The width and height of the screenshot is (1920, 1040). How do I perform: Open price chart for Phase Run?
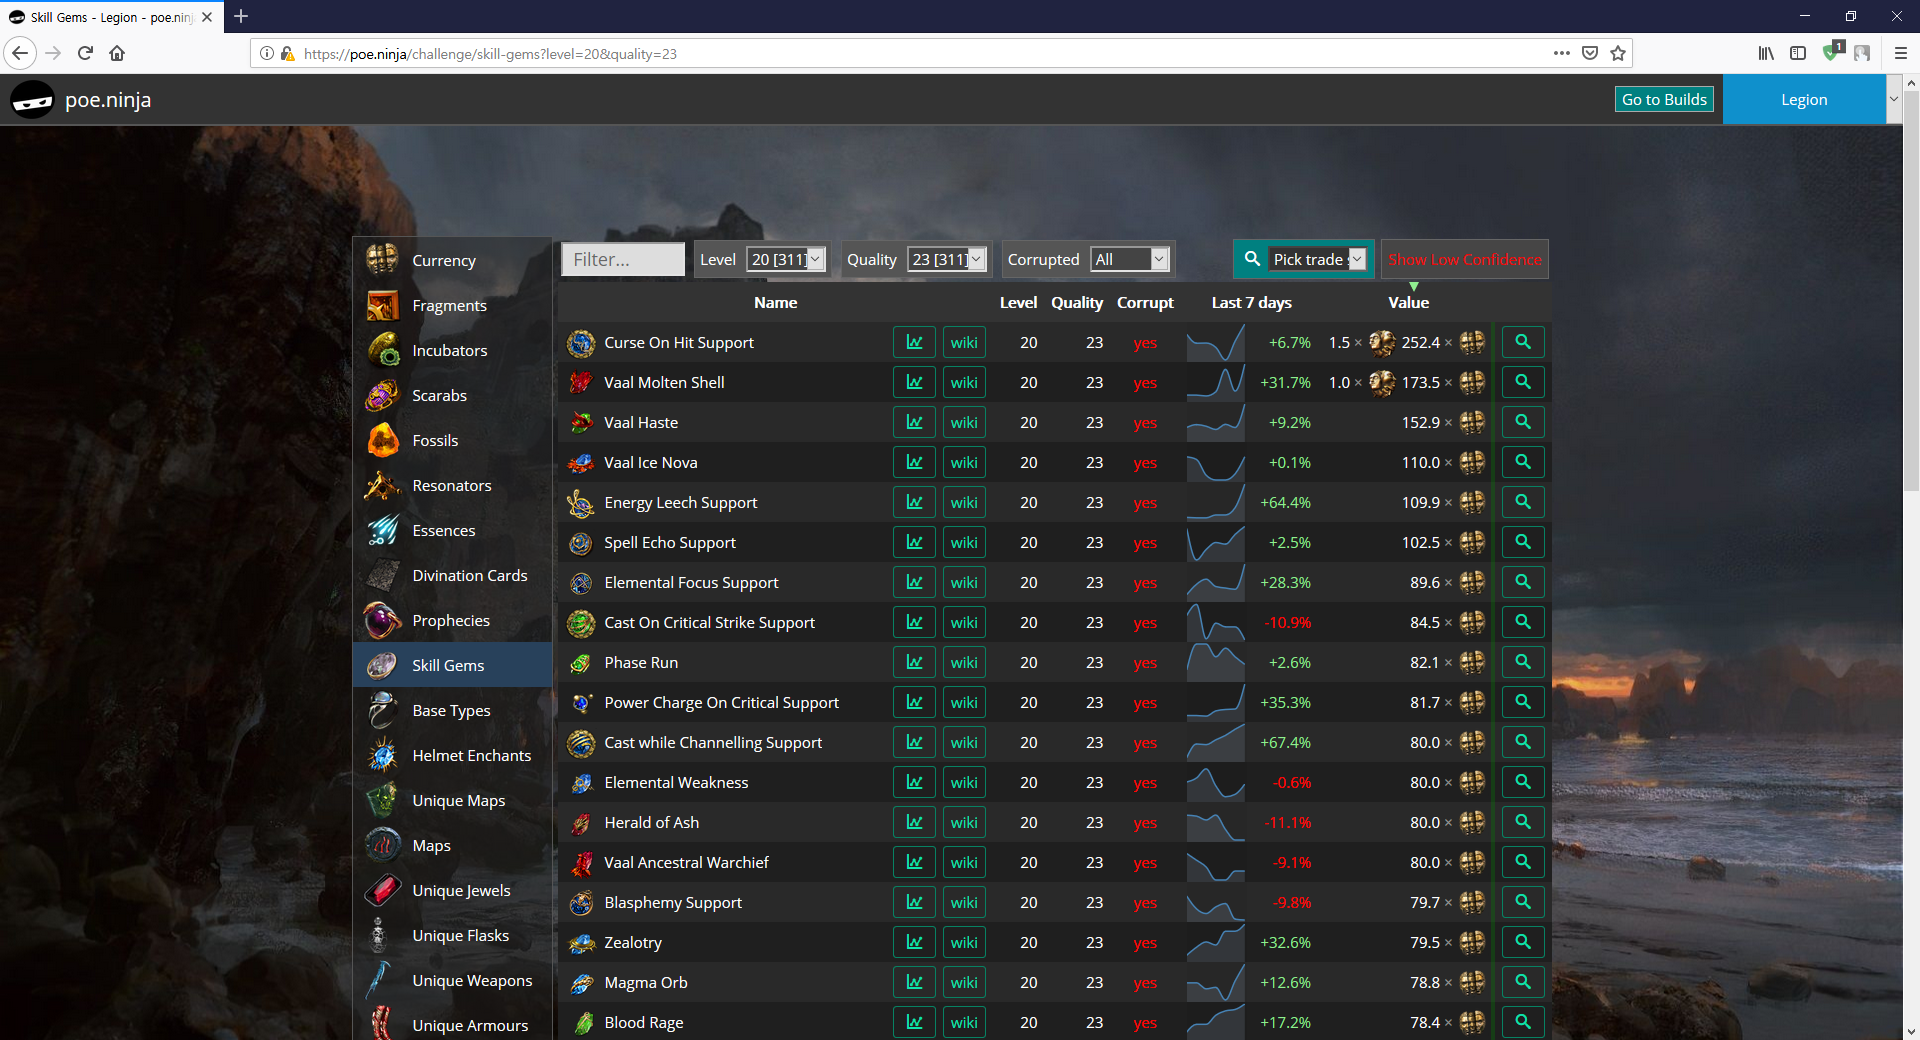[914, 662]
